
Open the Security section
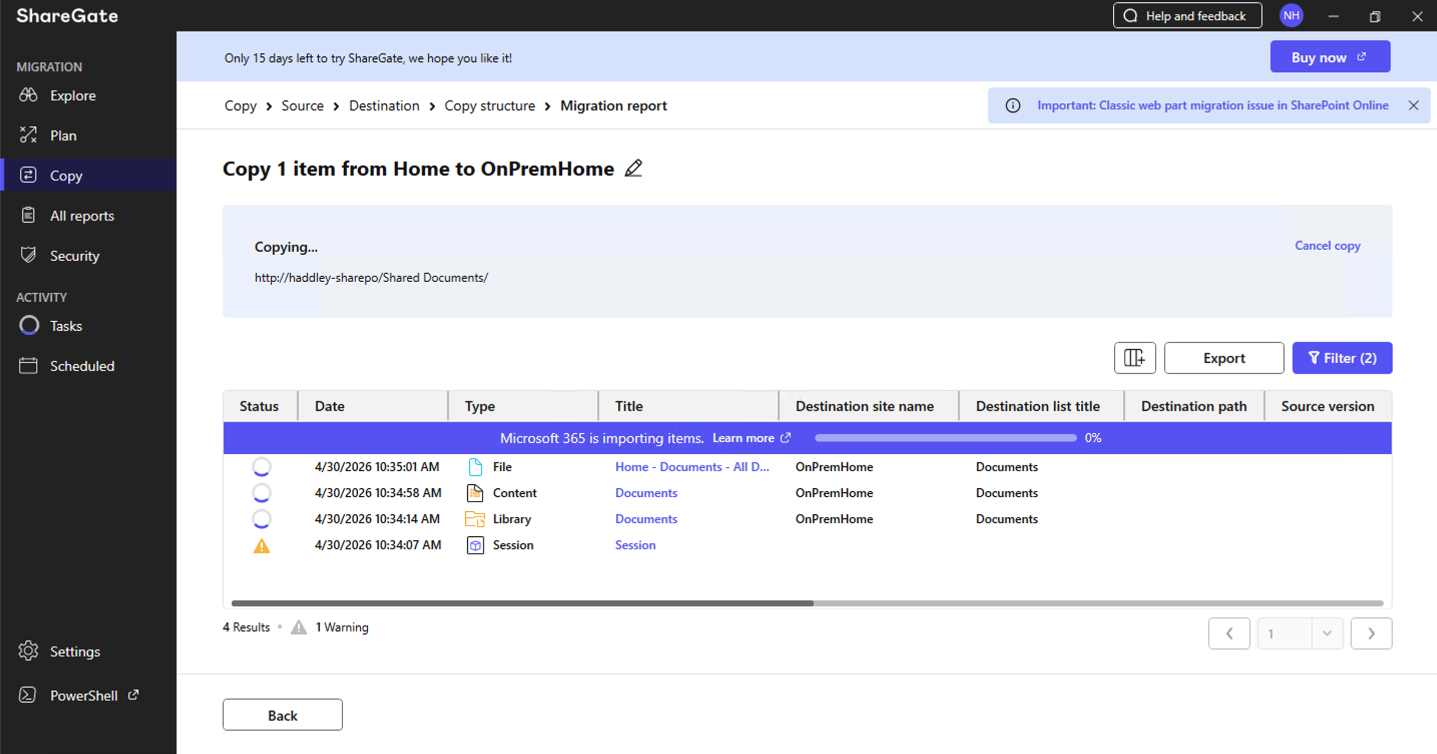pos(88,256)
